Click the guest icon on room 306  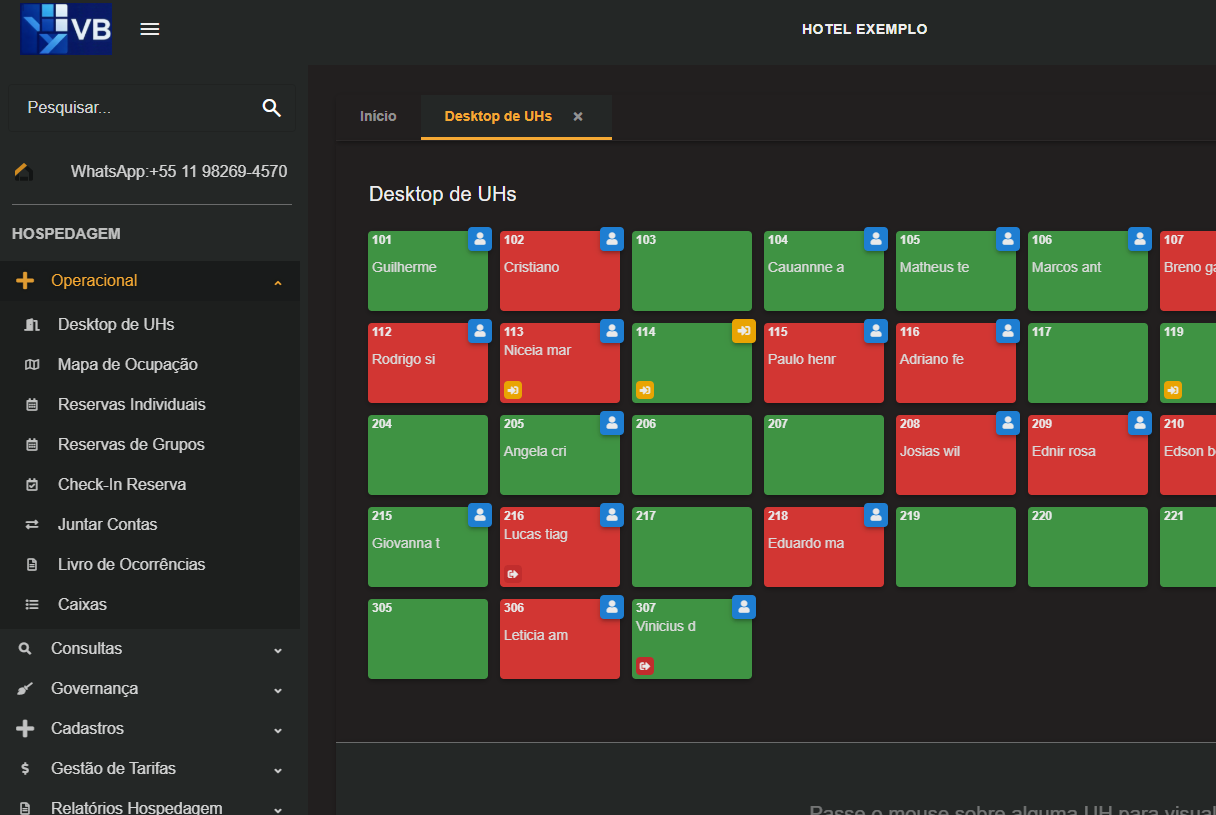[612, 607]
